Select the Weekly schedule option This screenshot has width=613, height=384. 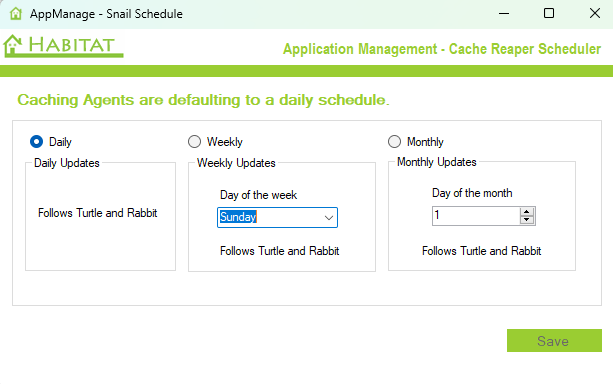click(x=194, y=142)
